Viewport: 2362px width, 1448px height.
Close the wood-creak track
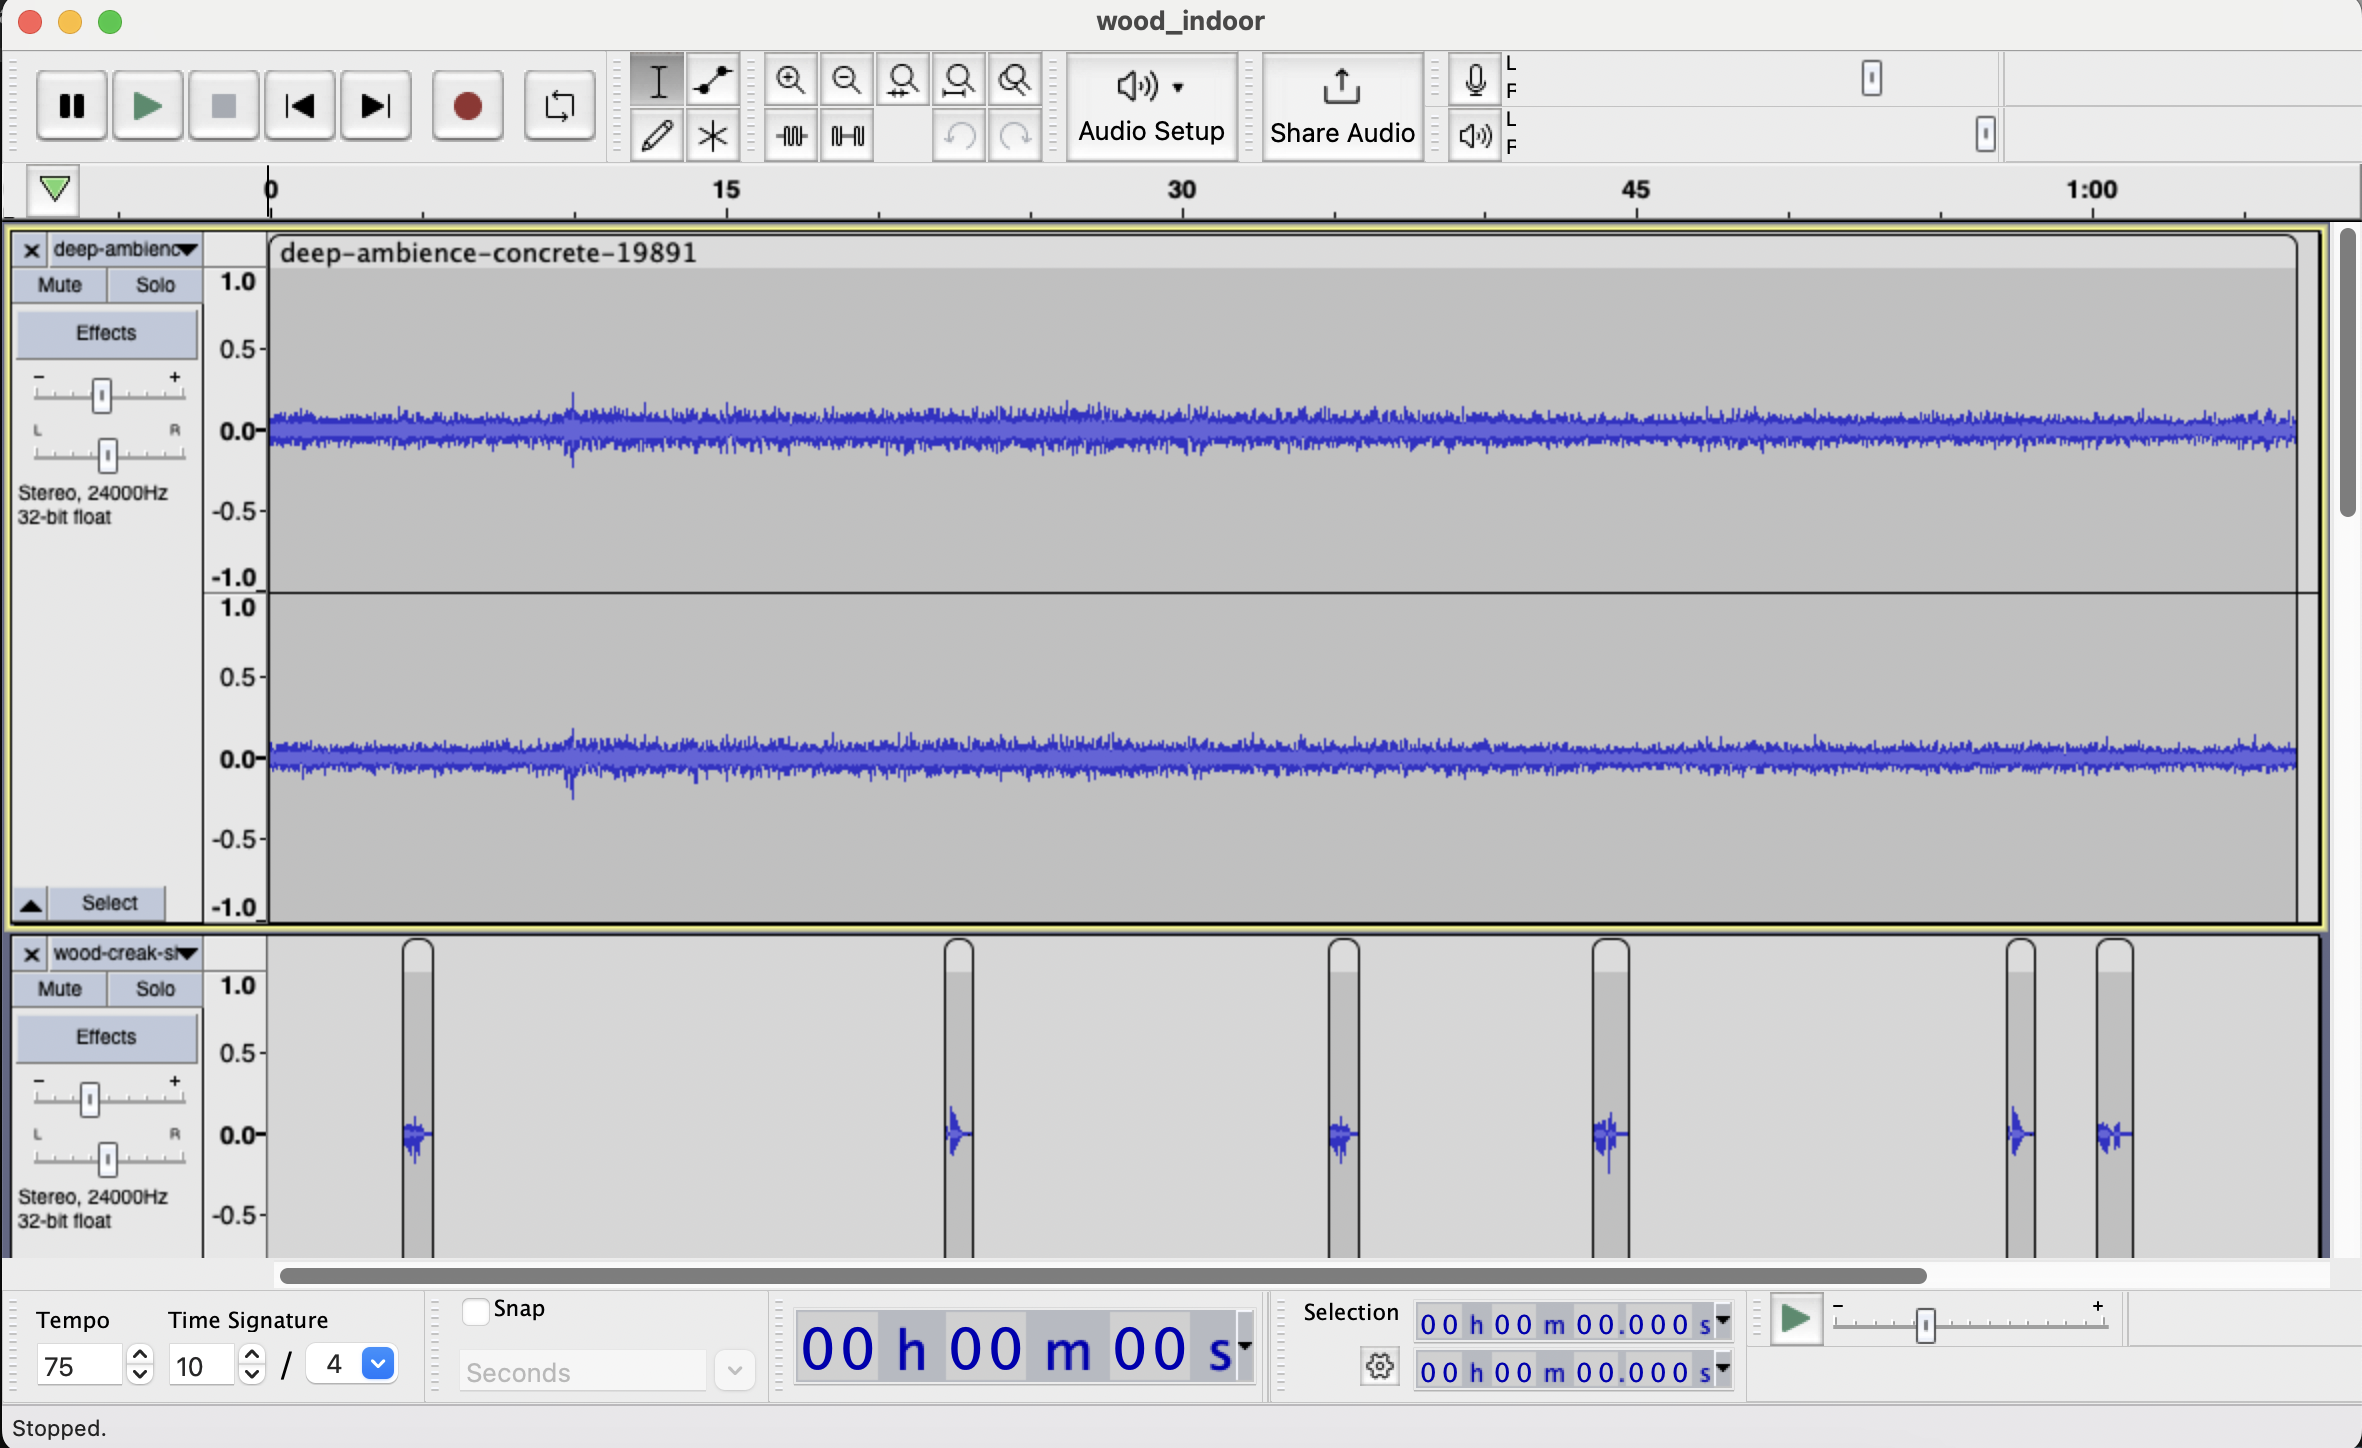point(31,954)
